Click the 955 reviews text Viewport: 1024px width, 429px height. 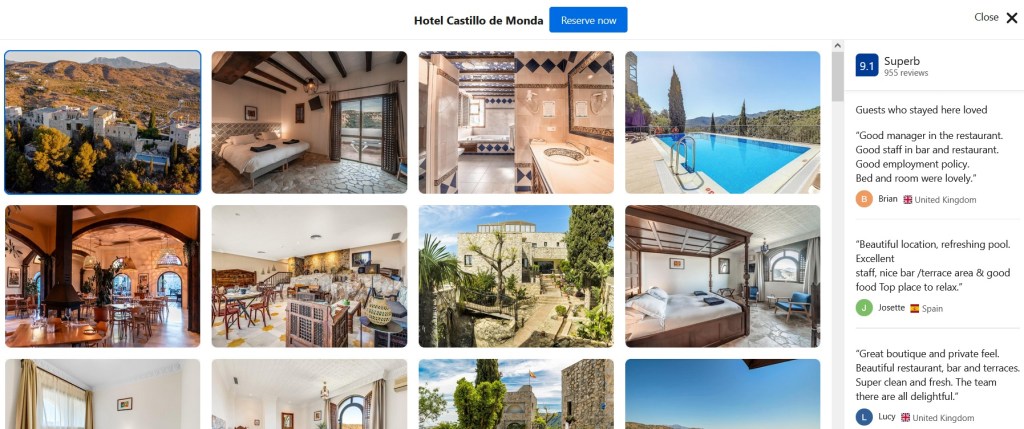coord(906,73)
